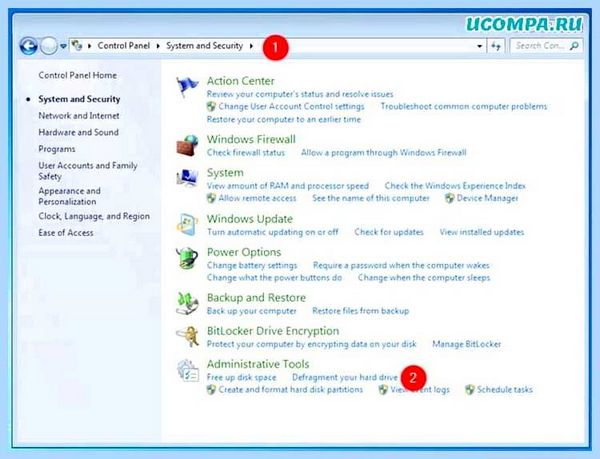This screenshot has width=600, height=459.
Task: Open Appearance and Personalization category
Action: tap(69, 196)
